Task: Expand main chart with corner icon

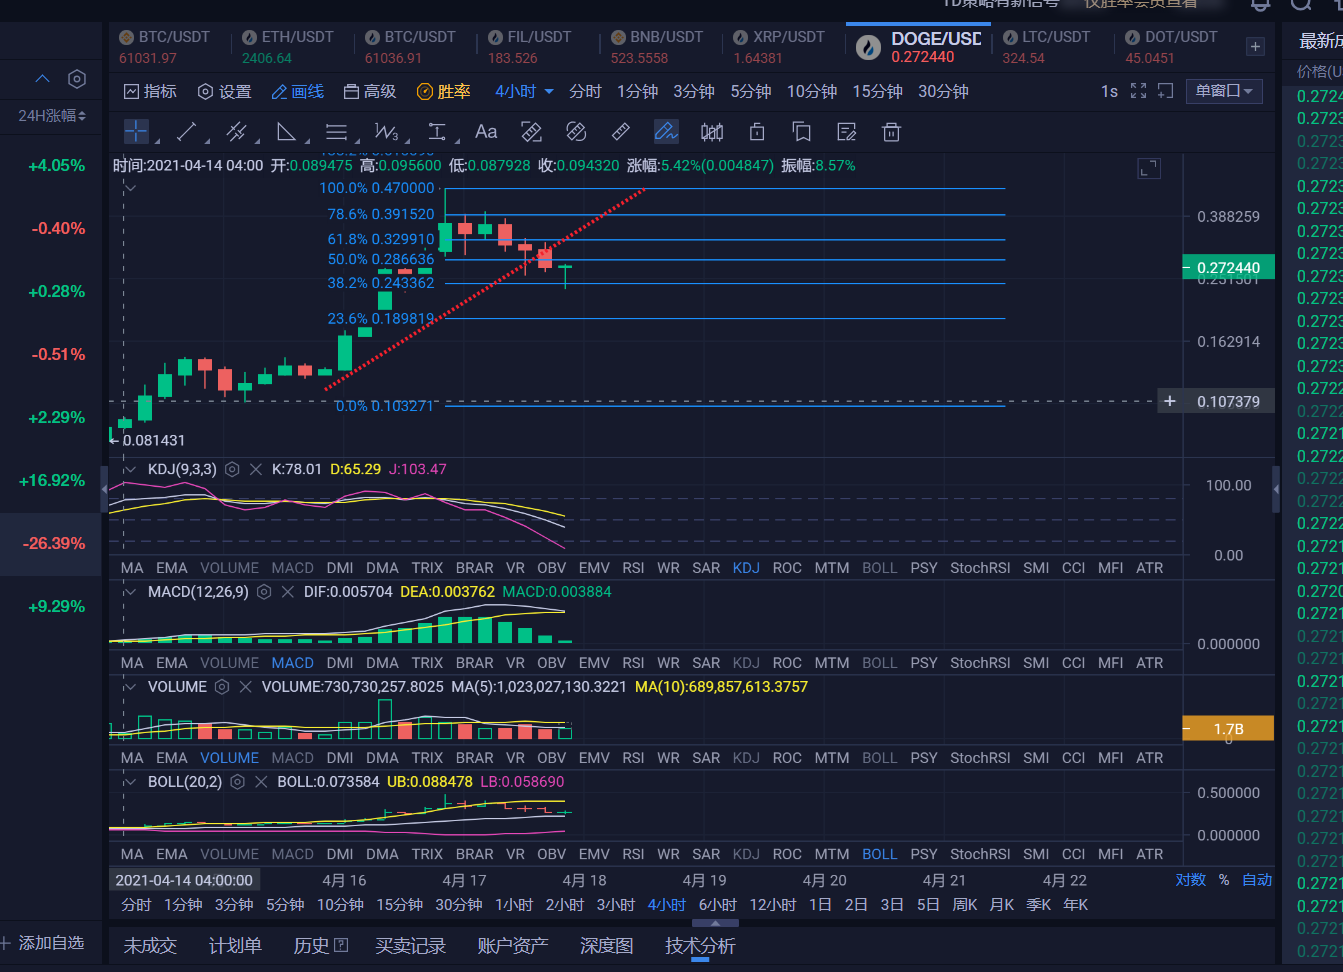Action: click(1149, 169)
